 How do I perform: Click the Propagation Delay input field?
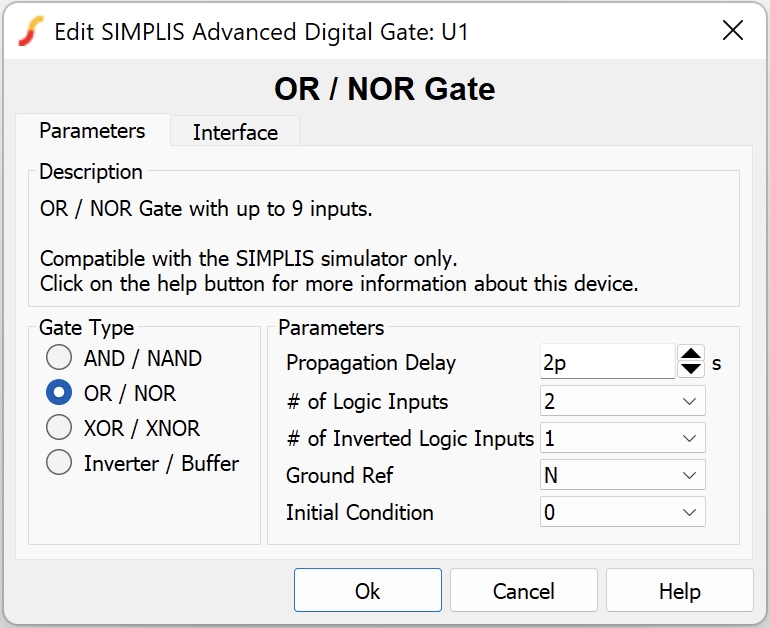(x=607, y=362)
